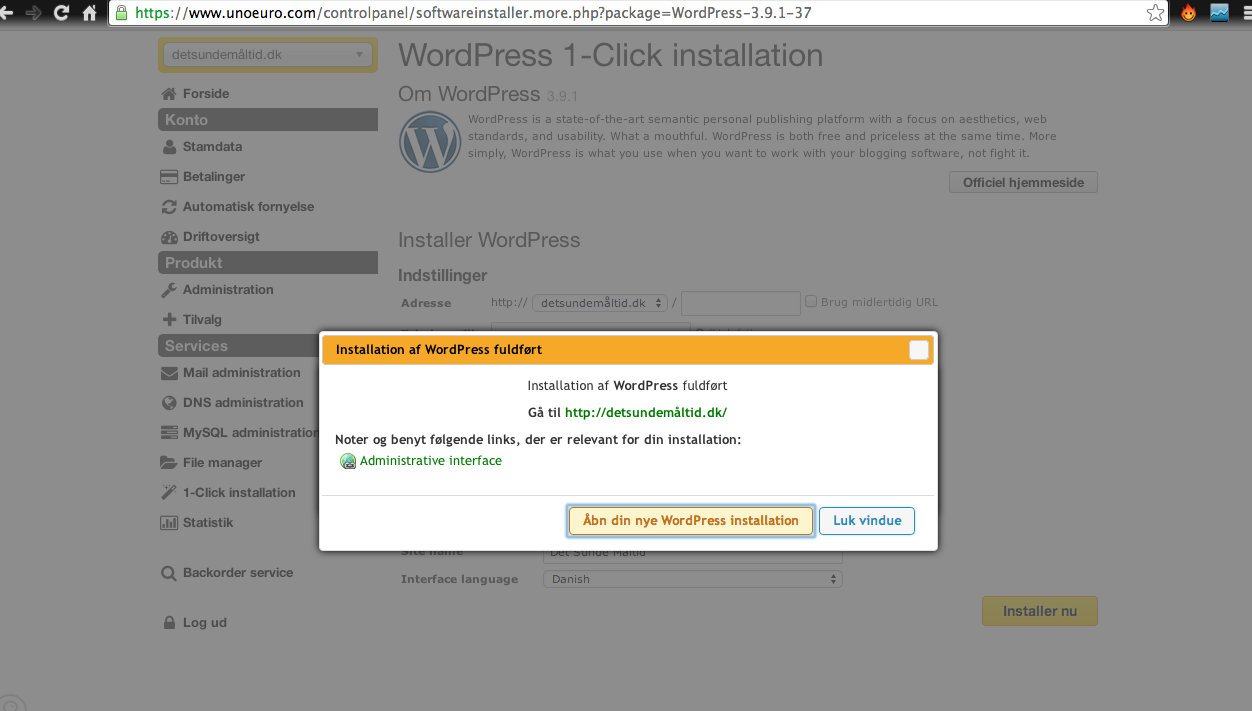
Task: Go to the browser home page icon
Action: 90,13
